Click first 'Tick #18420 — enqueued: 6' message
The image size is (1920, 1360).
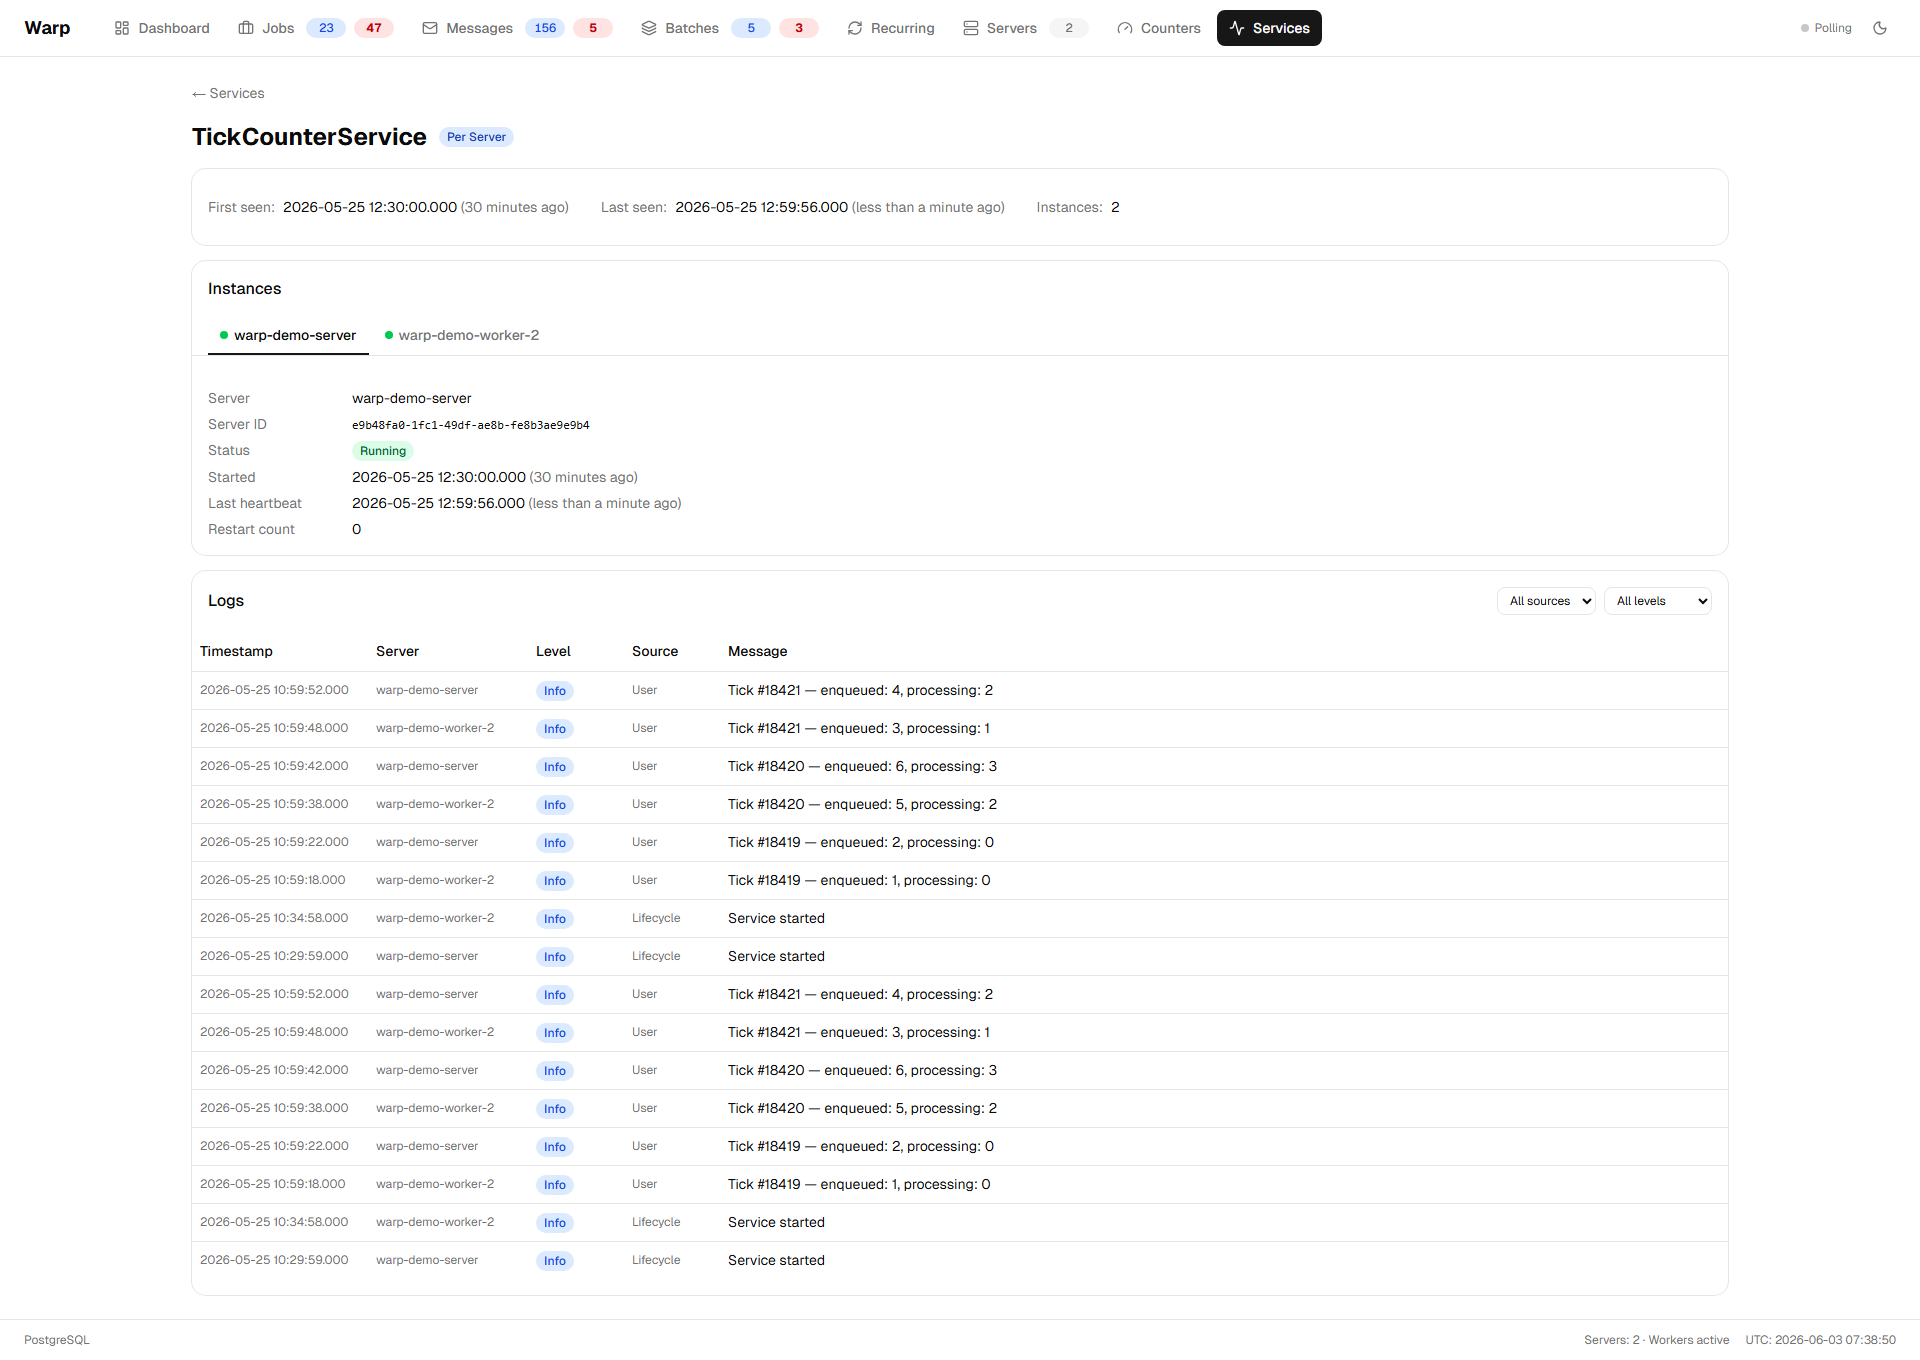[x=862, y=766]
